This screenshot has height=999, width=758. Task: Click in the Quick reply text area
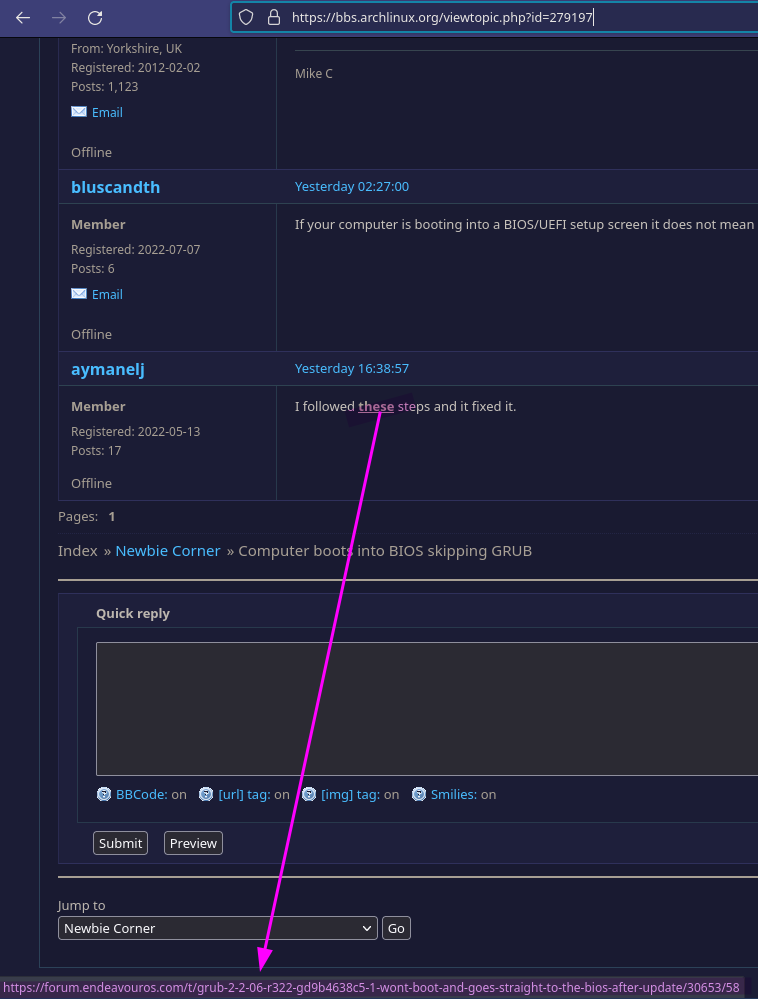coord(427,708)
